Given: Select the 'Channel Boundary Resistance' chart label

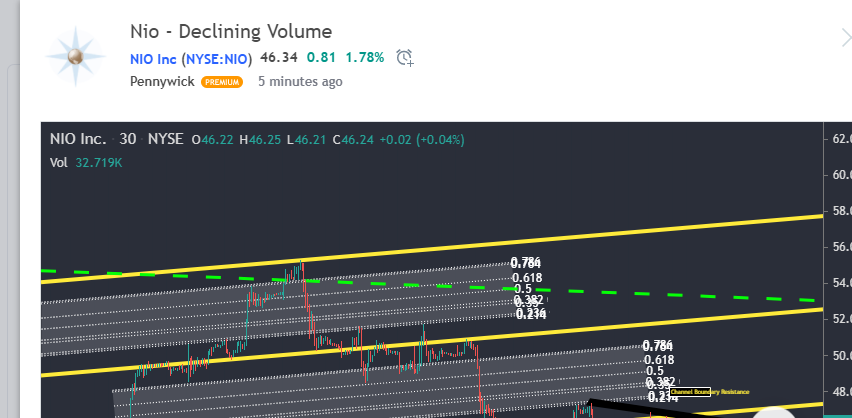Looking at the screenshot, I should point(710,392).
